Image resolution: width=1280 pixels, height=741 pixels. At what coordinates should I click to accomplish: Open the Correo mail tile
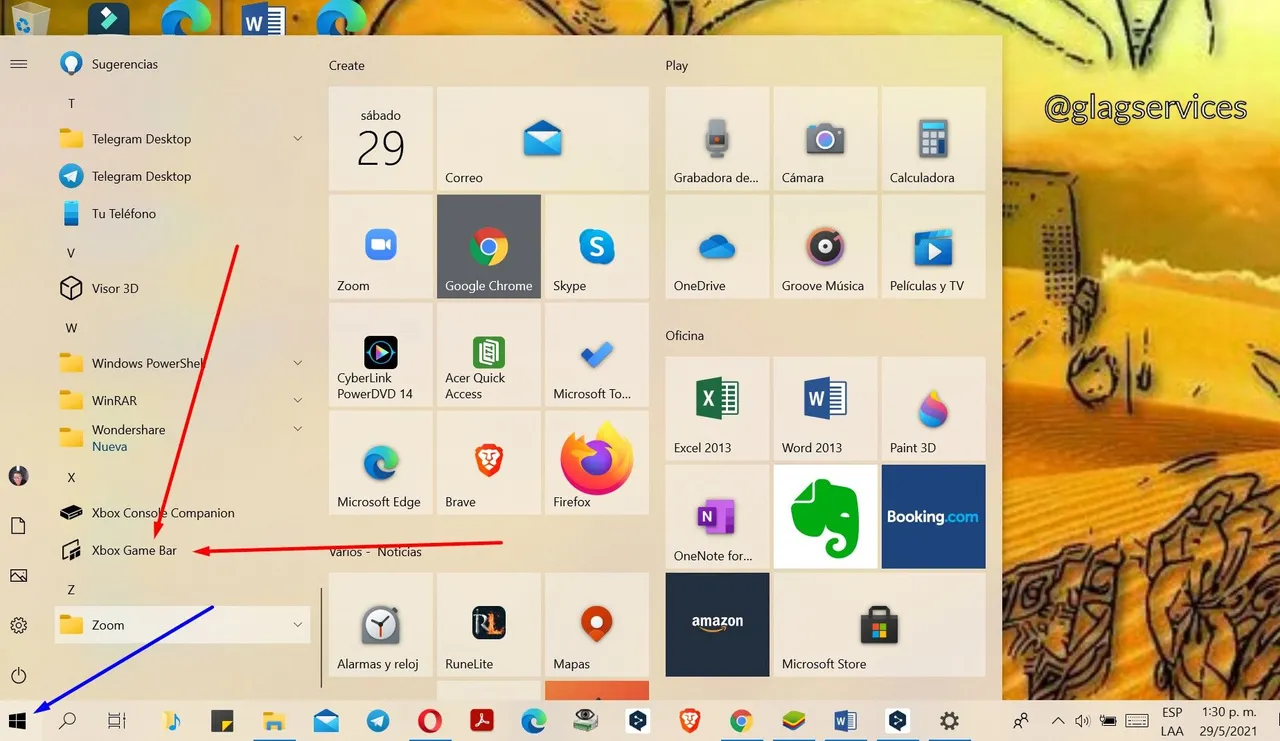click(x=543, y=138)
